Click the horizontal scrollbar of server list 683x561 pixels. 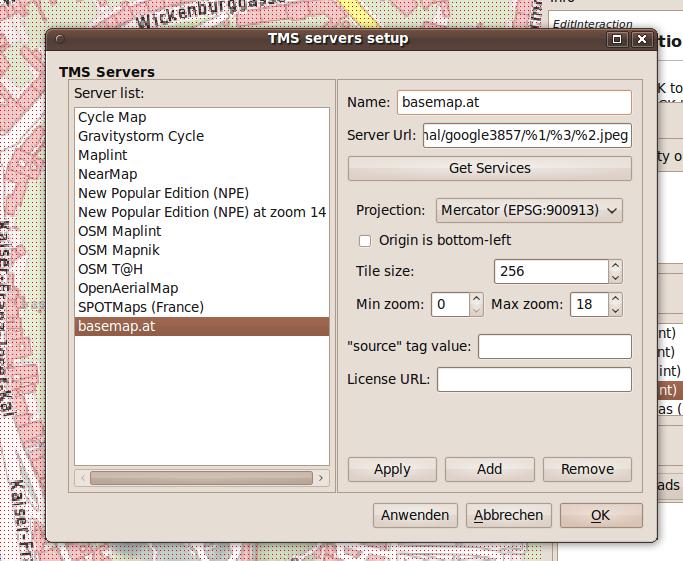(x=201, y=478)
